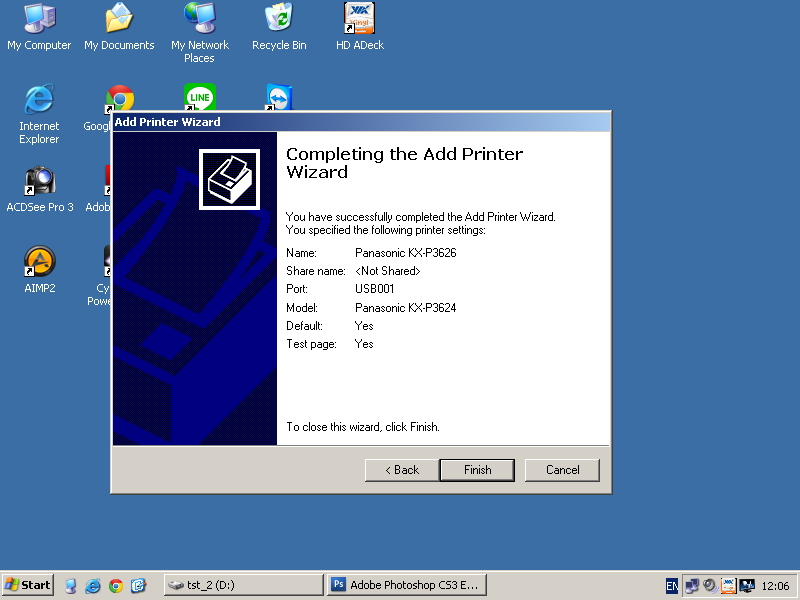
Task: Select the HD ADeck desktop shortcut
Action: pyautogui.click(x=360, y=28)
